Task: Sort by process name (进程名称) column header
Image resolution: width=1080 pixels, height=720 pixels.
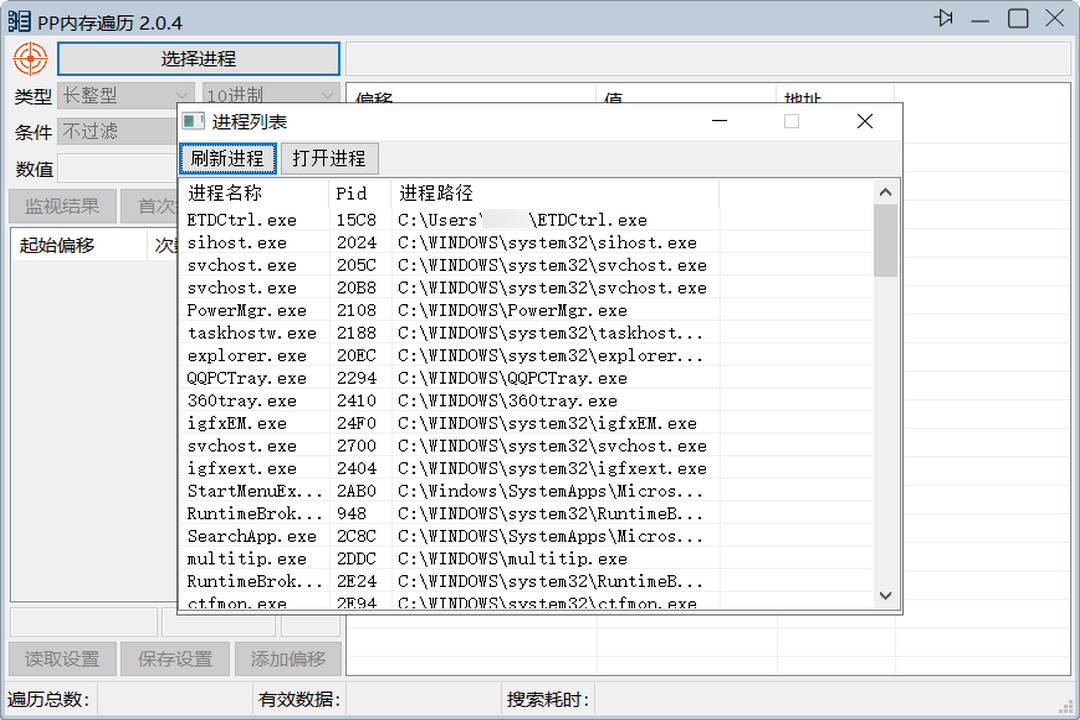Action: click(x=225, y=193)
